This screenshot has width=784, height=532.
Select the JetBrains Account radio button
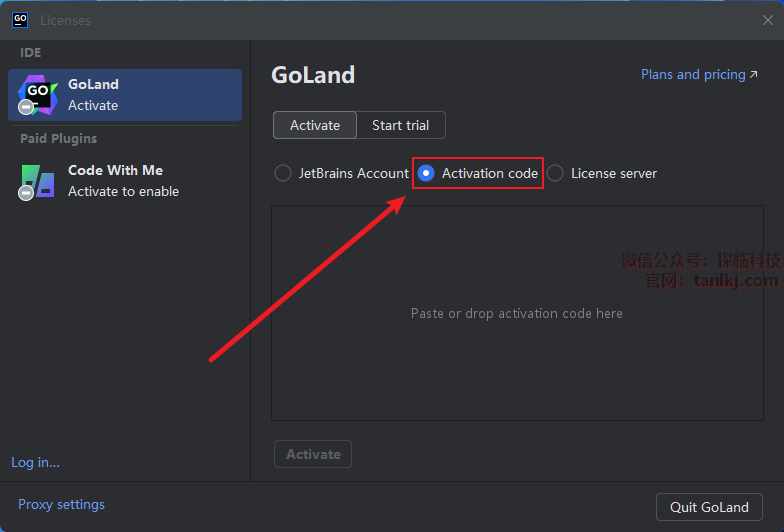283,173
